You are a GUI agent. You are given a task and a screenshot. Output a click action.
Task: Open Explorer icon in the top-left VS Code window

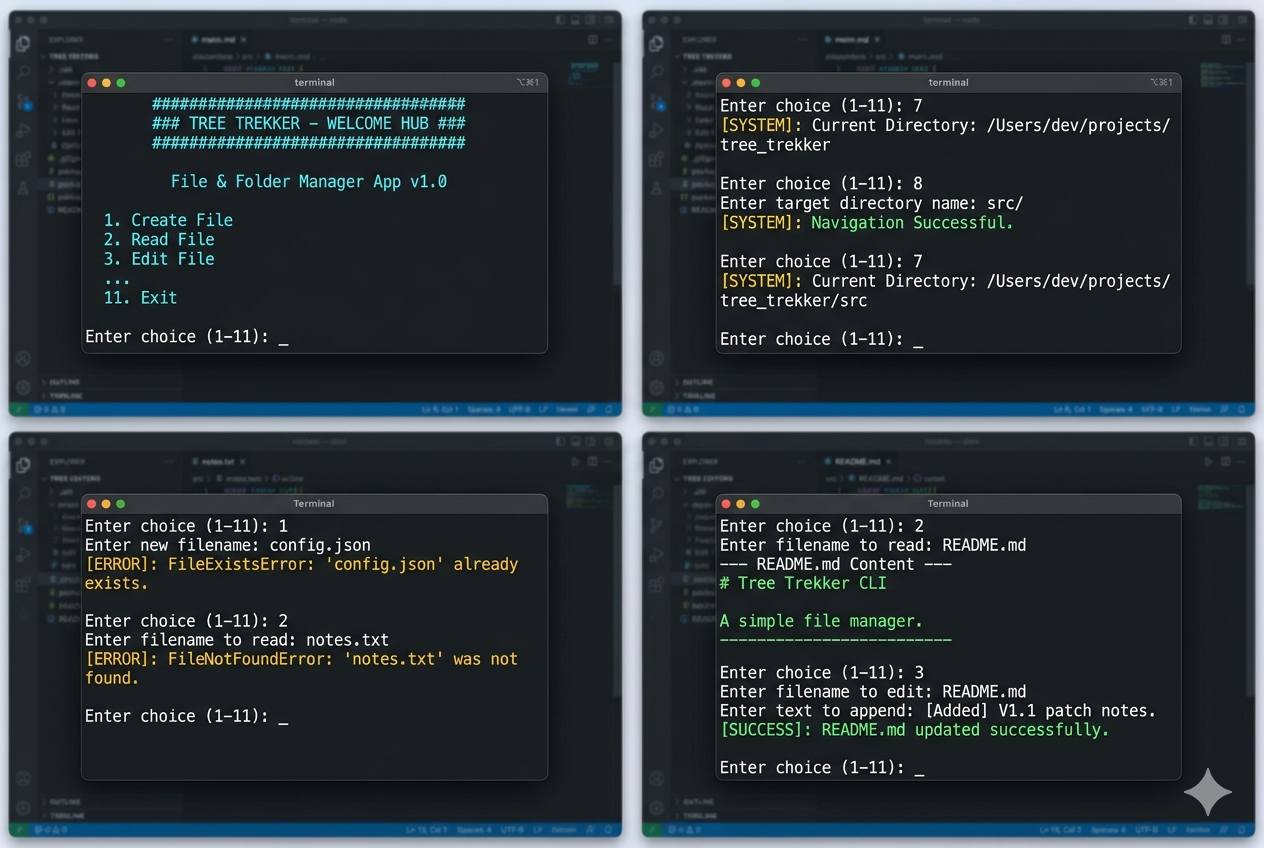tap(23, 43)
